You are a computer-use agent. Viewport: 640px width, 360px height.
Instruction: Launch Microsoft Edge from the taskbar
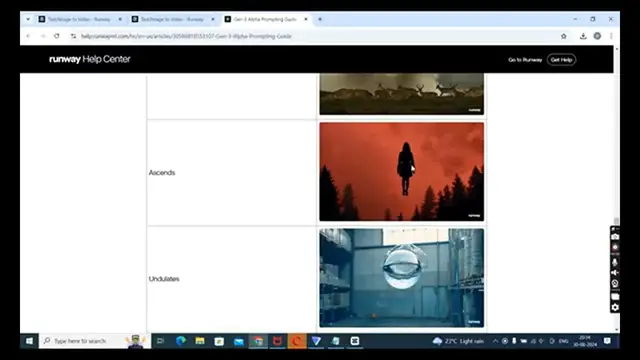click(x=180, y=341)
